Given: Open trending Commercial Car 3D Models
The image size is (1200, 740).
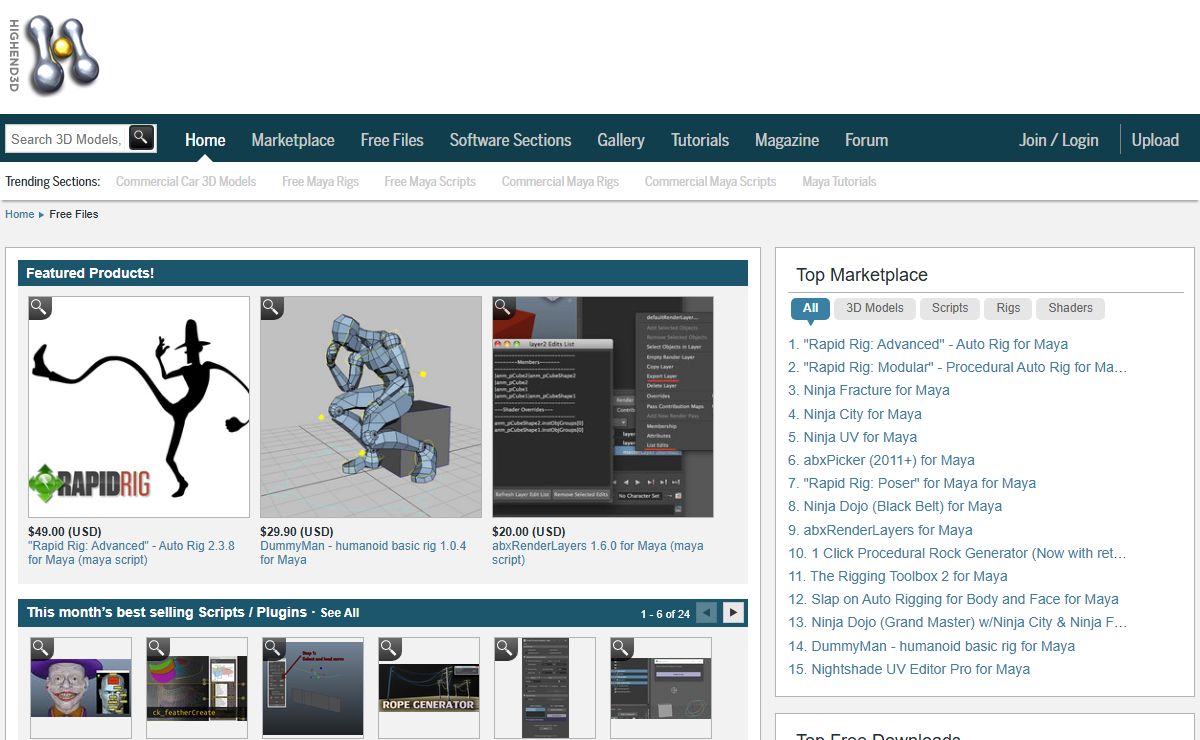Looking at the screenshot, I should [186, 182].
